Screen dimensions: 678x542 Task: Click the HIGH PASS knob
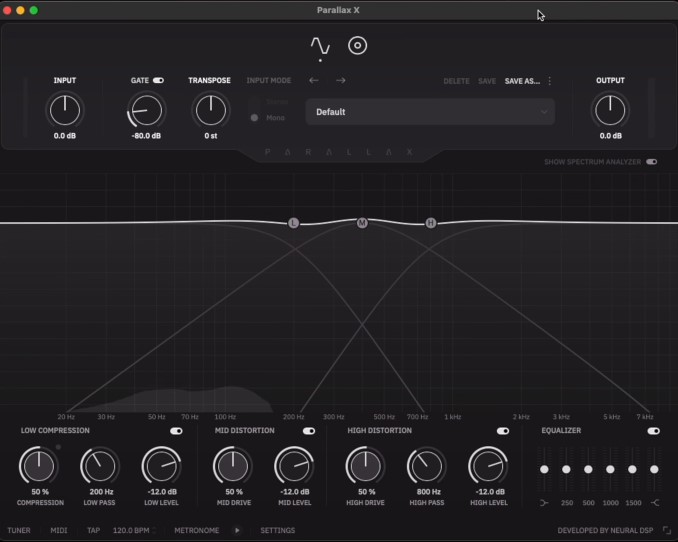pos(427,466)
